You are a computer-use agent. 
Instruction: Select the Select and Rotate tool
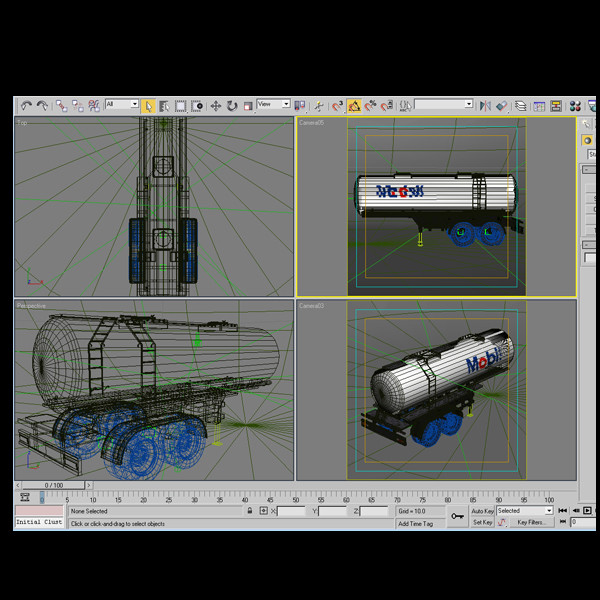click(232, 106)
